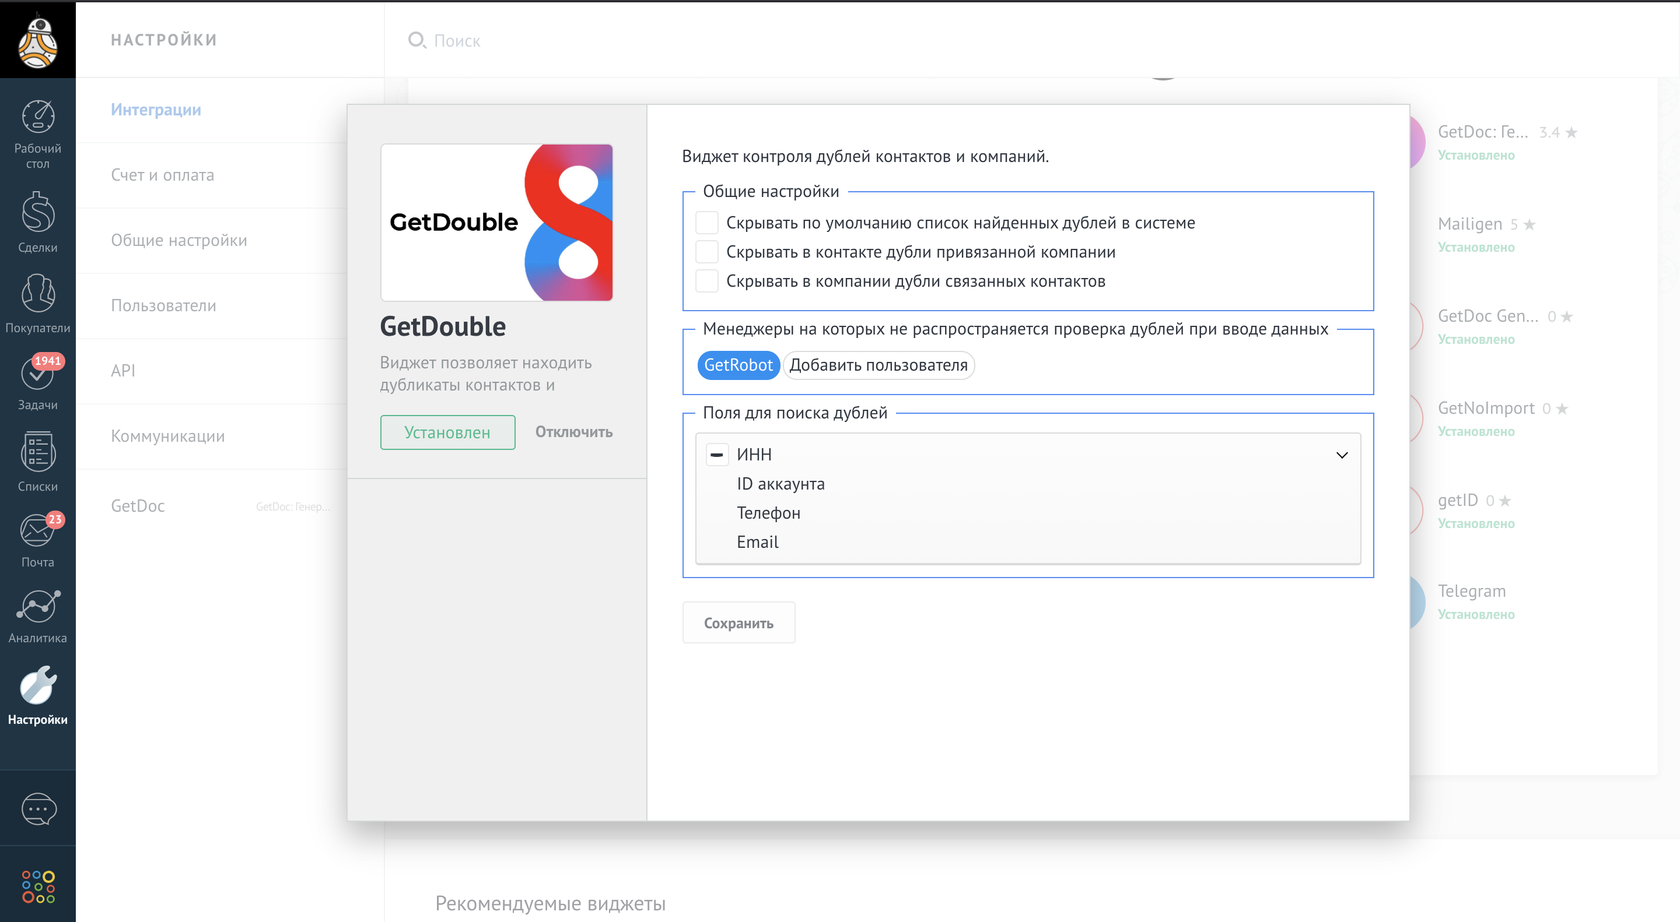The width and height of the screenshot is (1680, 922).
Task: Click Добавить пользователя button
Action: 878,365
